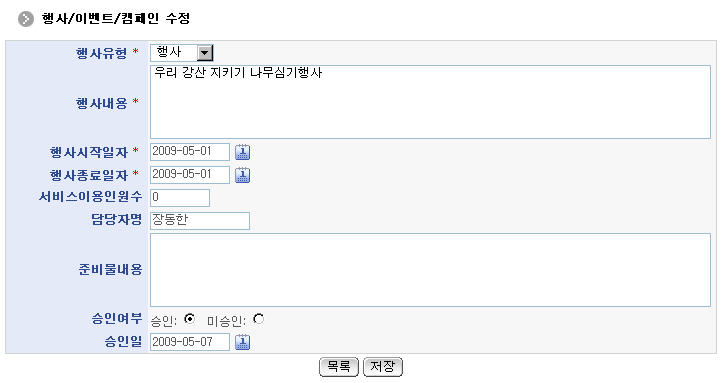Image resolution: width=728 pixels, height=383 pixels.
Task: Select the 승인 radio button
Action: [189, 319]
